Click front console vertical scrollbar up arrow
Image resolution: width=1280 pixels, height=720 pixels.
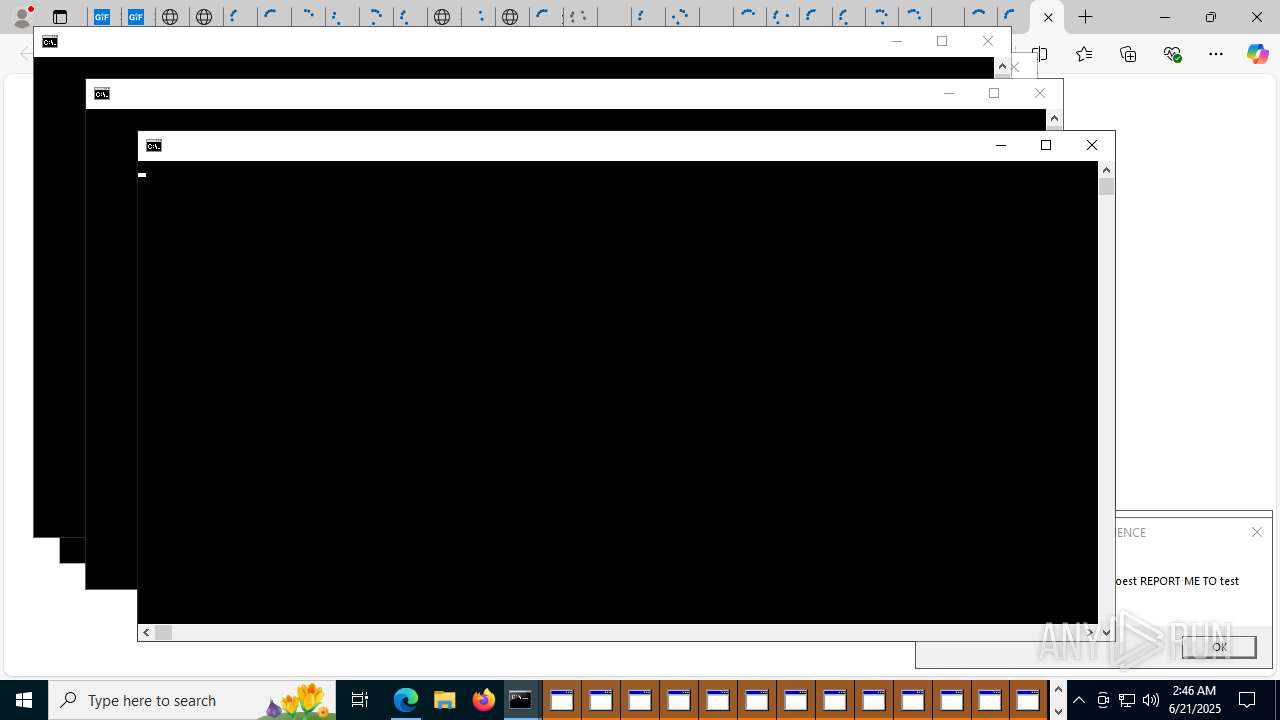(x=1106, y=170)
